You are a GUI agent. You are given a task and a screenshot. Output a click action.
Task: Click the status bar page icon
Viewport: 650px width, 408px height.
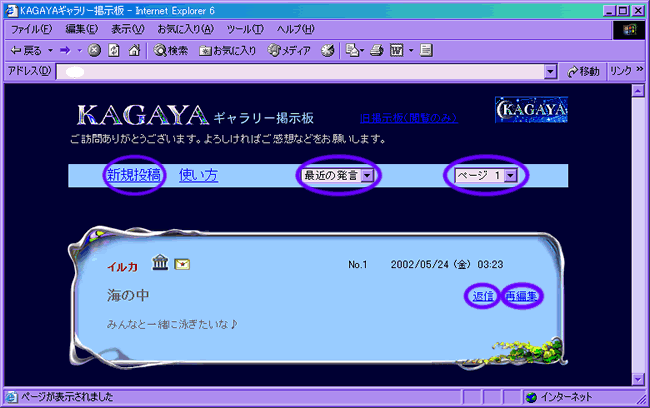11,397
